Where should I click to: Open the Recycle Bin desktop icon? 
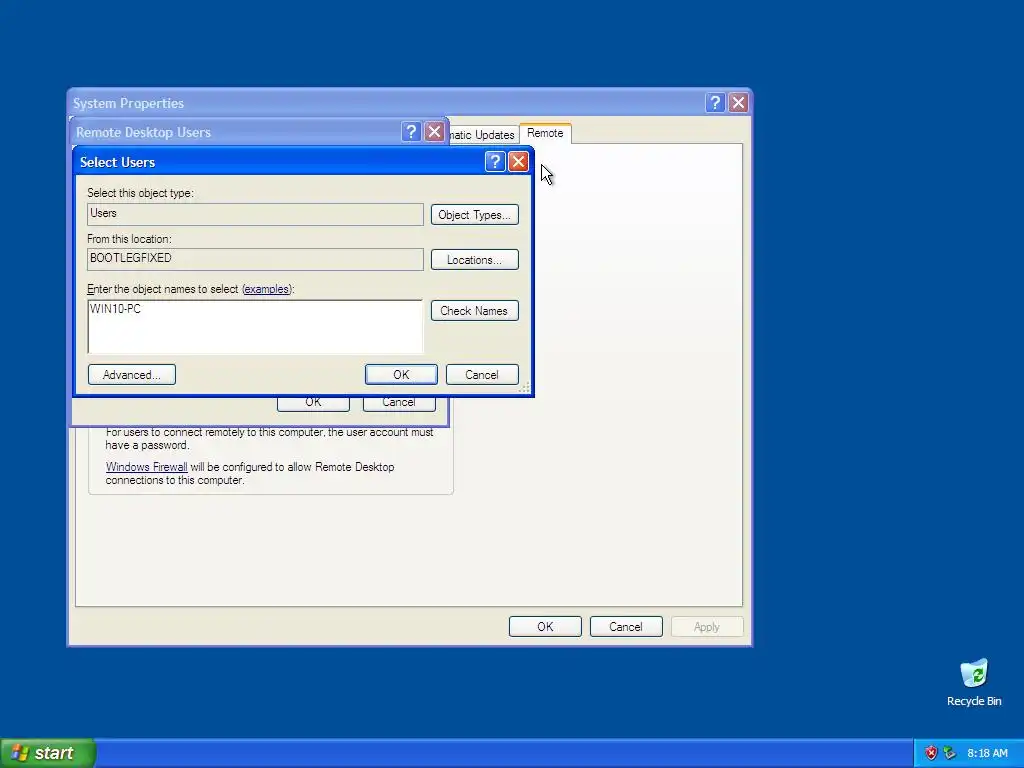point(974,682)
